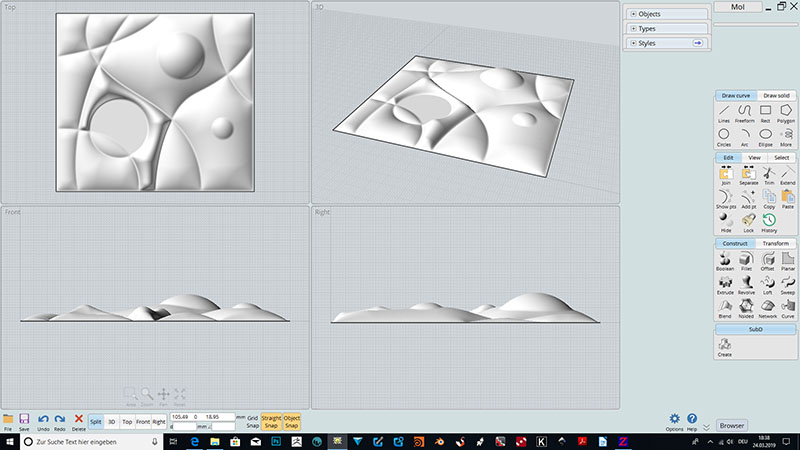Open the More curves tool
The height and width of the screenshot is (450, 800).
[x=786, y=137]
